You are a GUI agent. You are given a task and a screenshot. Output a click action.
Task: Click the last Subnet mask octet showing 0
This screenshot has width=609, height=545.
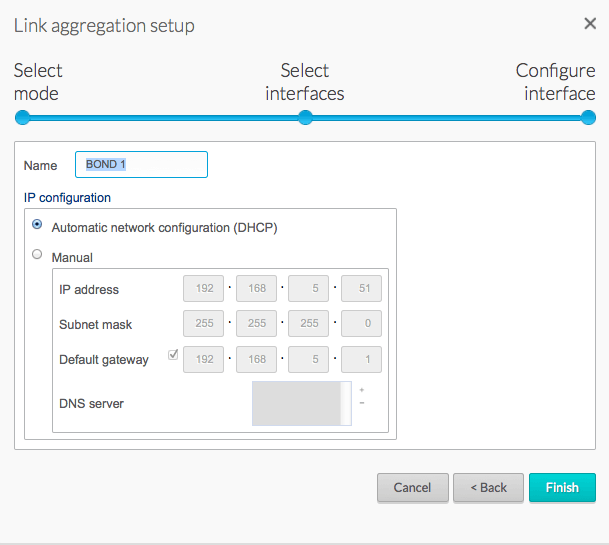(x=361, y=324)
